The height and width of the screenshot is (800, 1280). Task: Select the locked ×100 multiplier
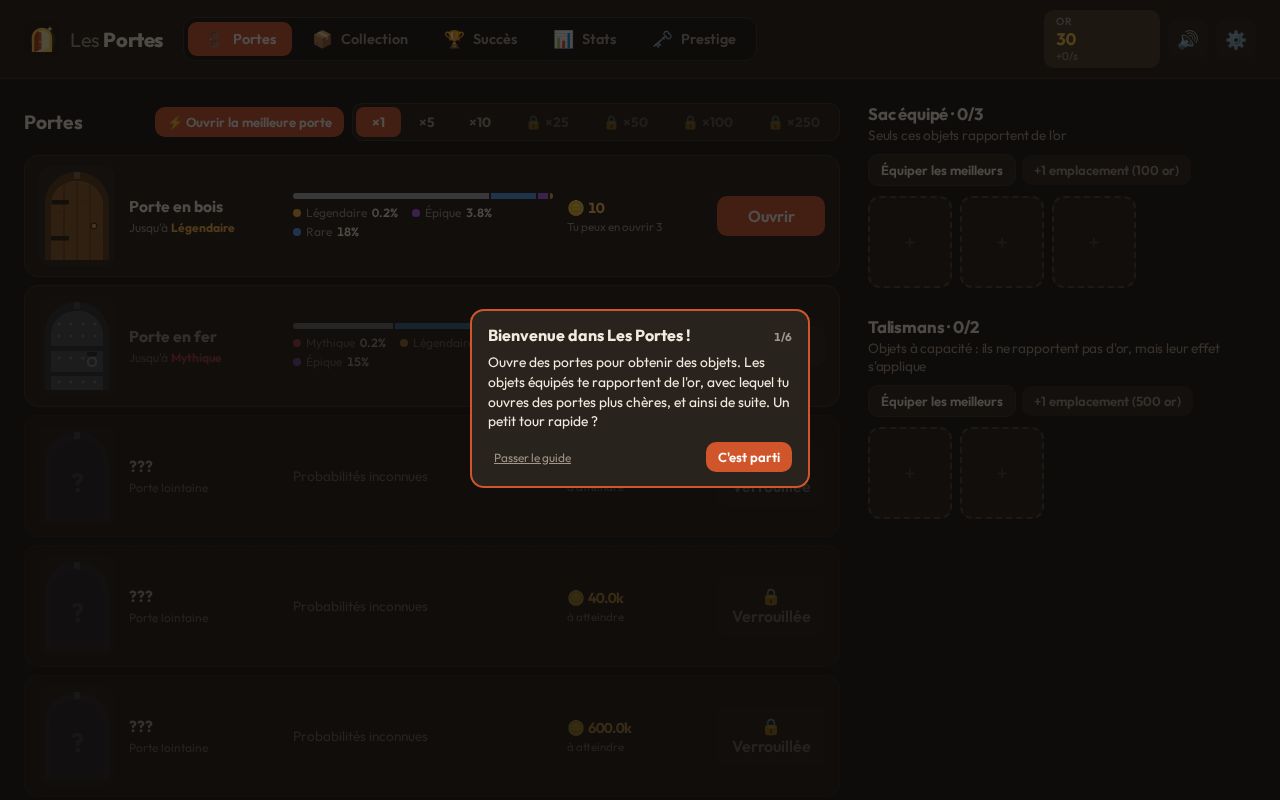coord(708,122)
